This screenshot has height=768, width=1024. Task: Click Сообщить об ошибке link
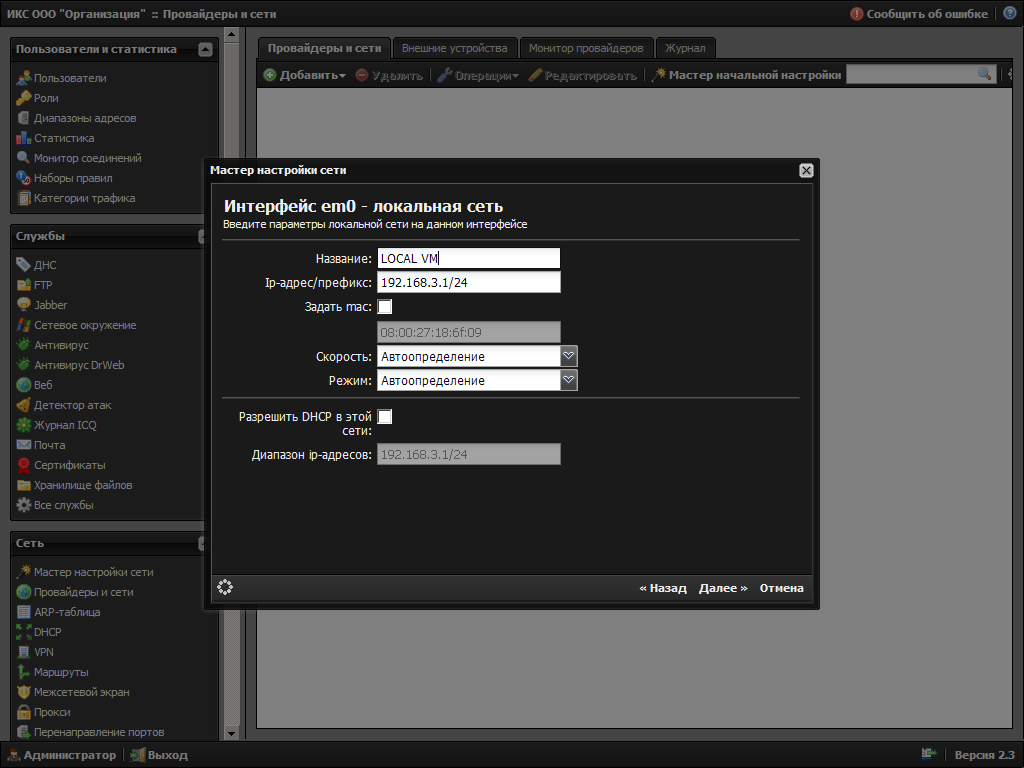(x=927, y=14)
